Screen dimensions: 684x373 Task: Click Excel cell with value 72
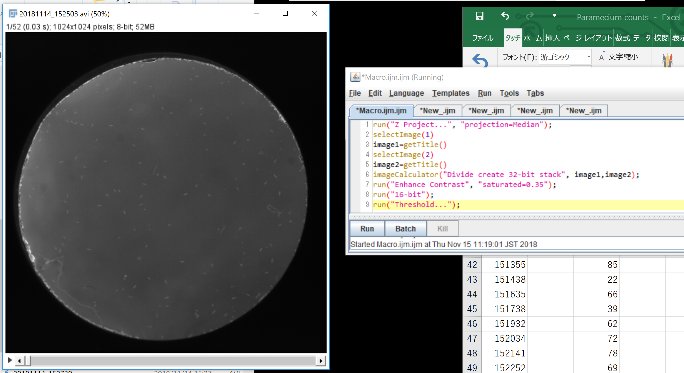tap(596, 338)
